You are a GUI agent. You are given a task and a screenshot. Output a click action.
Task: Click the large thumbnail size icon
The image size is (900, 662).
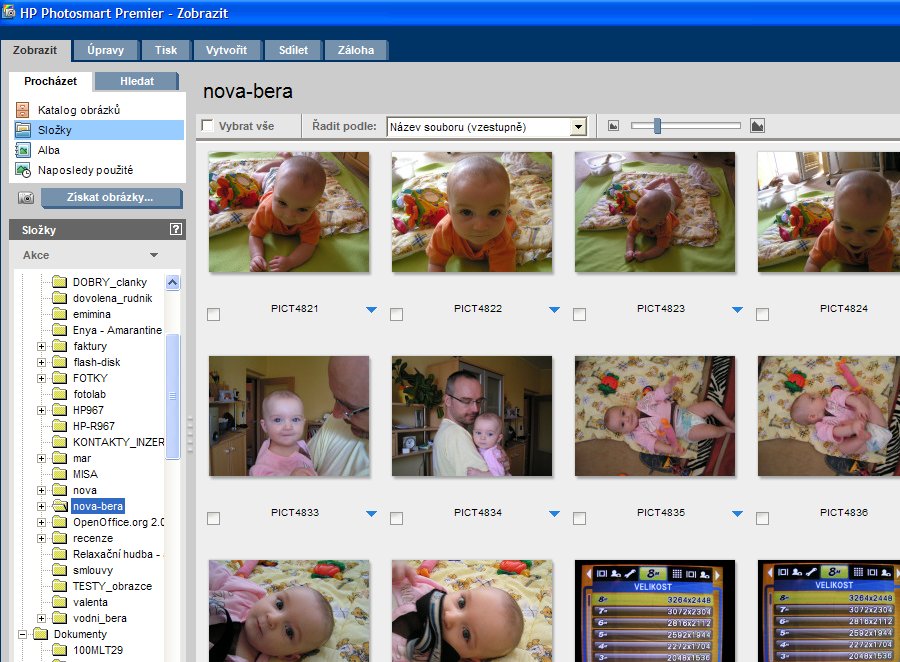click(757, 126)
